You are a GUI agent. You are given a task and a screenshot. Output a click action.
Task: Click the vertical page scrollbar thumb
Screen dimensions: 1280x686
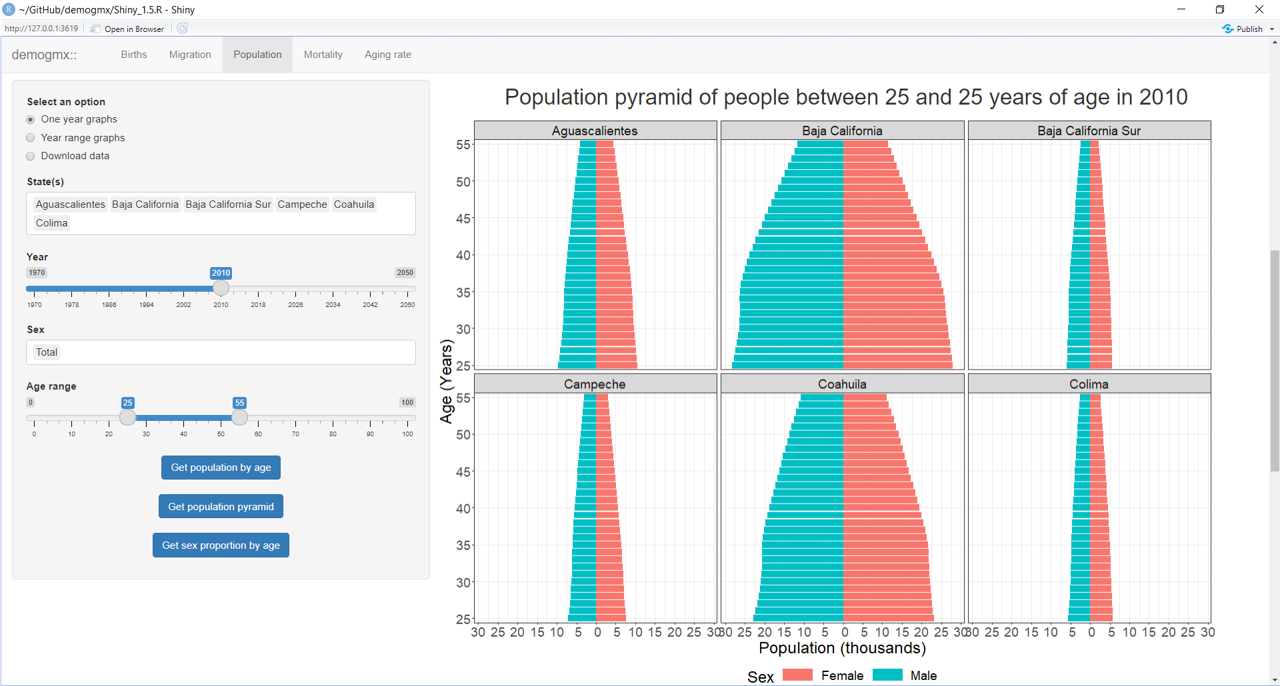pos(1273,360)
